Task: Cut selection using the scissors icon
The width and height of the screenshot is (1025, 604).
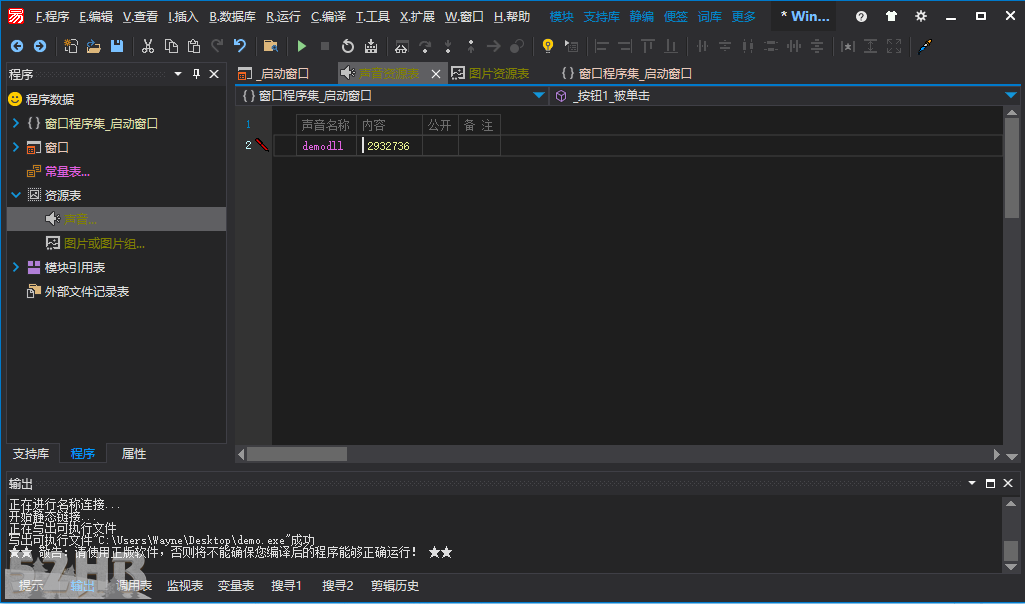Action: point(148,46)
